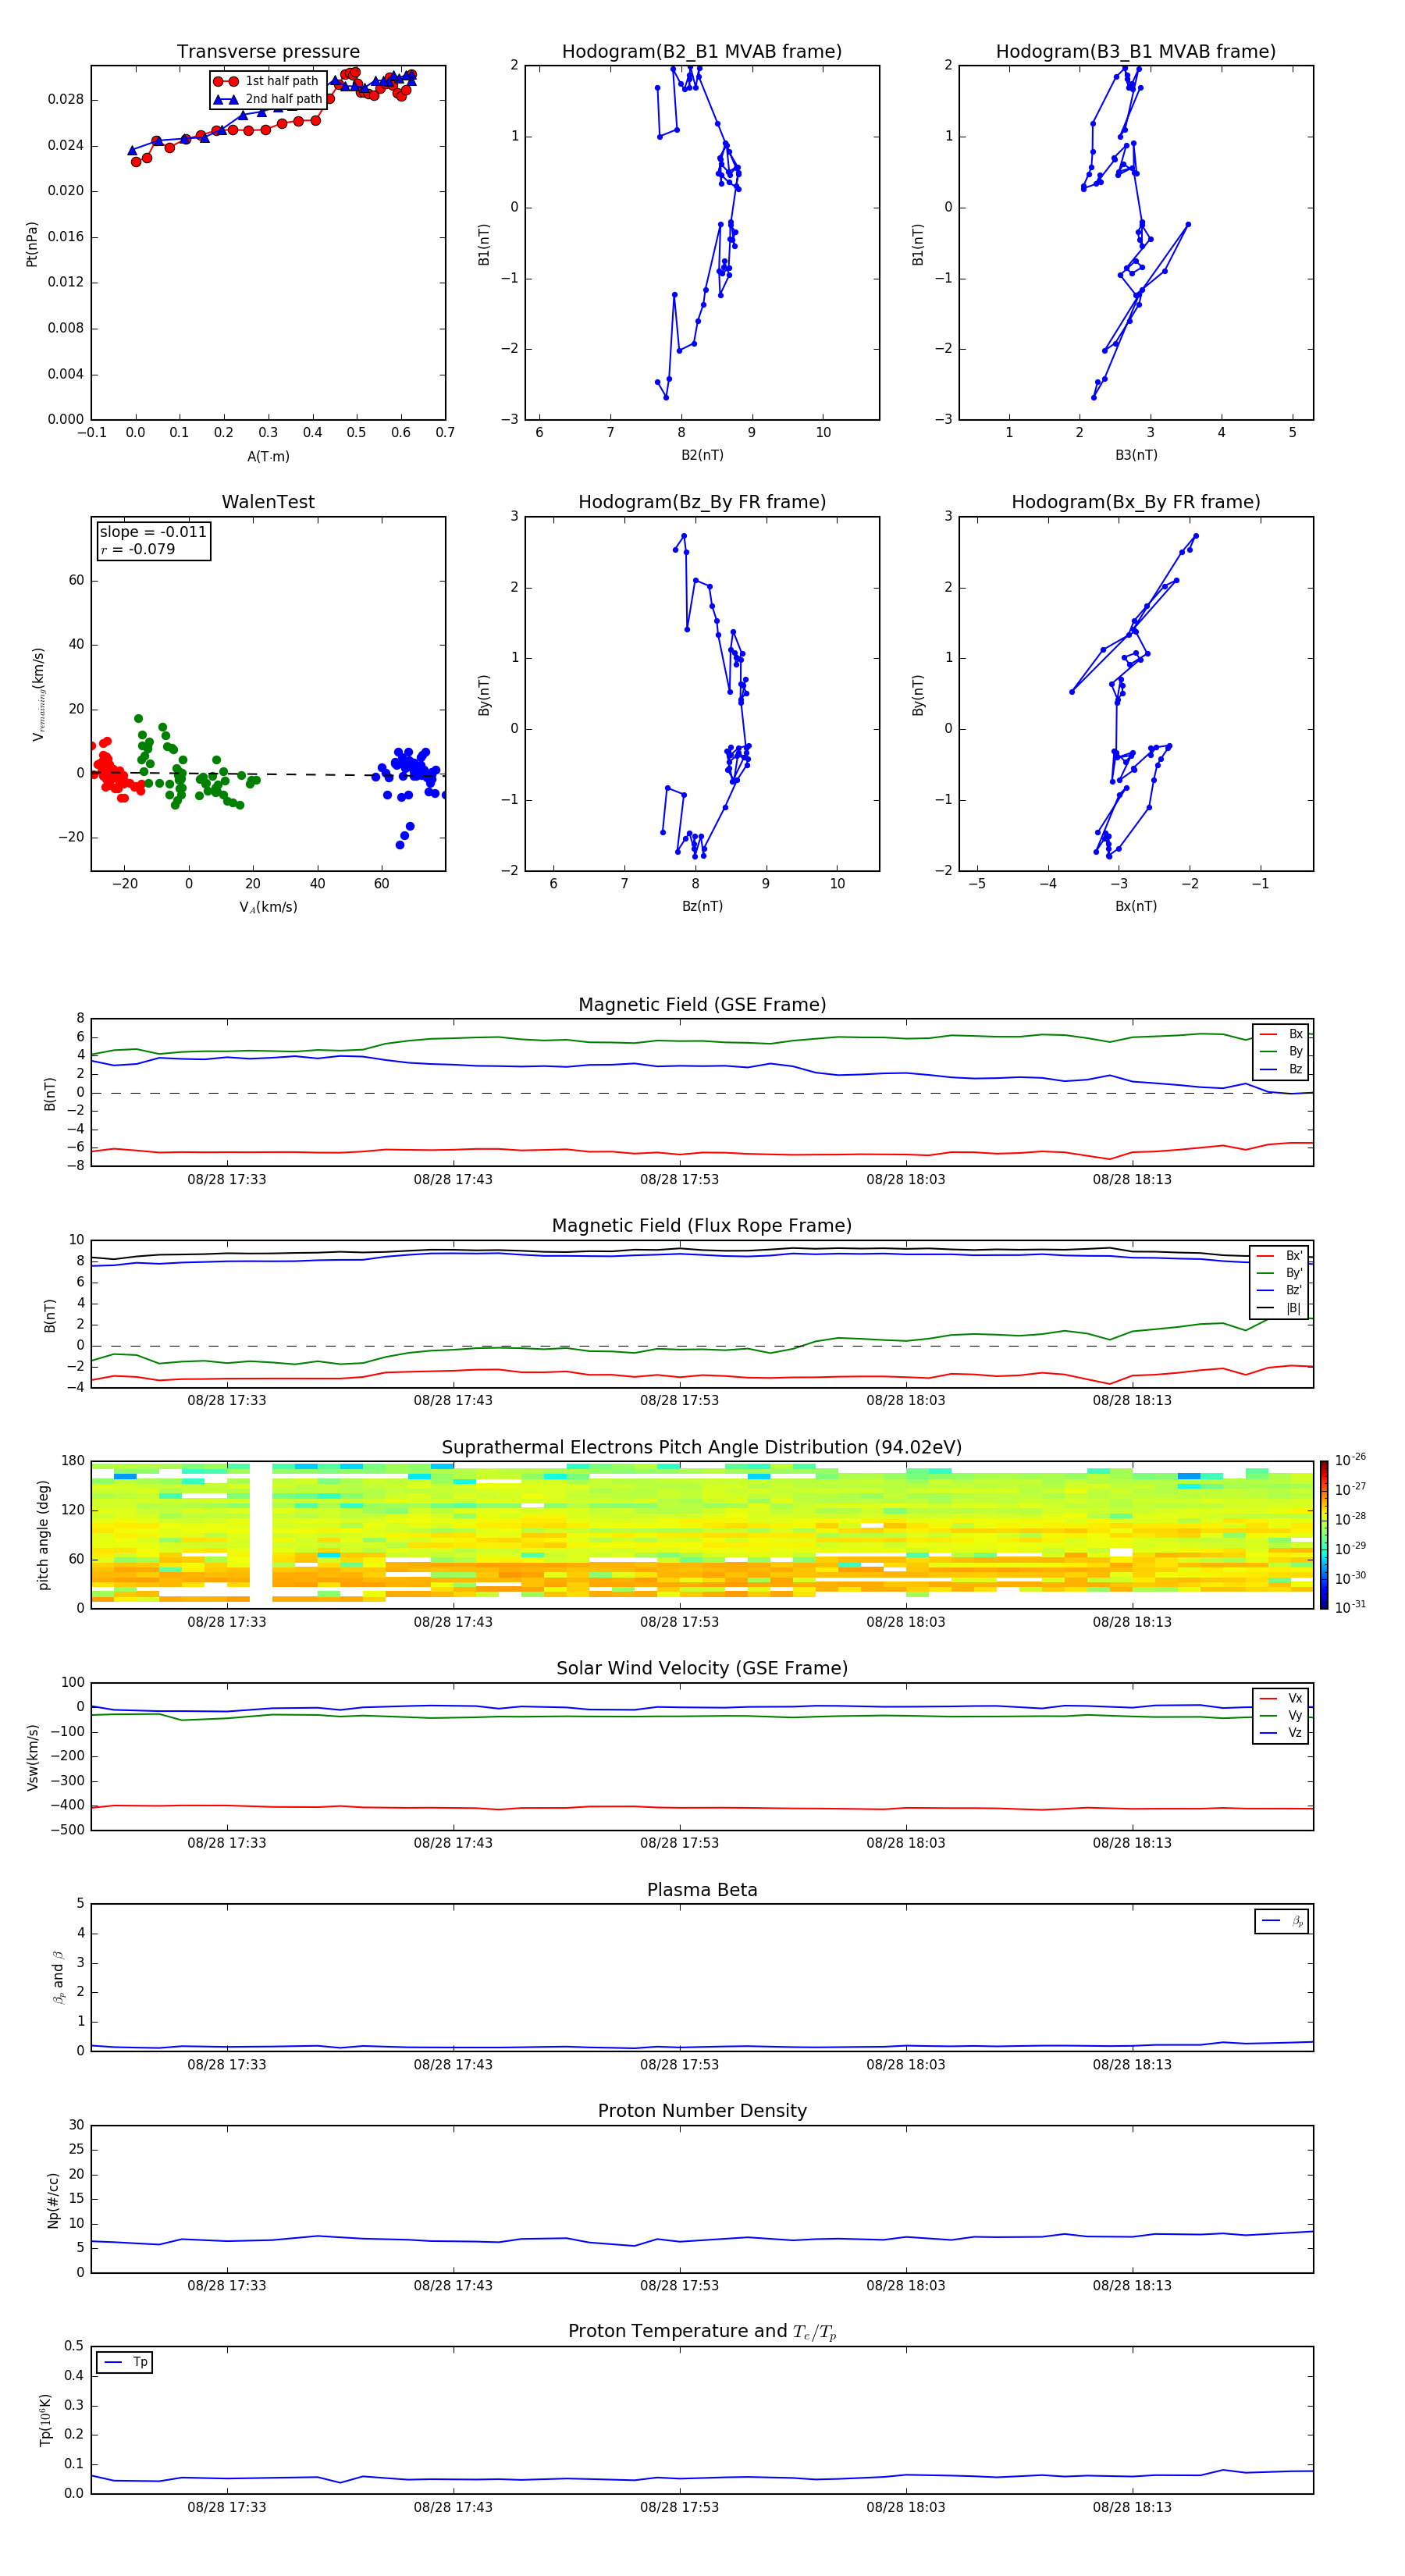
Task: Click the 'Magnetic Field (GSE Frame)' title
Action: pos(702,1005)
